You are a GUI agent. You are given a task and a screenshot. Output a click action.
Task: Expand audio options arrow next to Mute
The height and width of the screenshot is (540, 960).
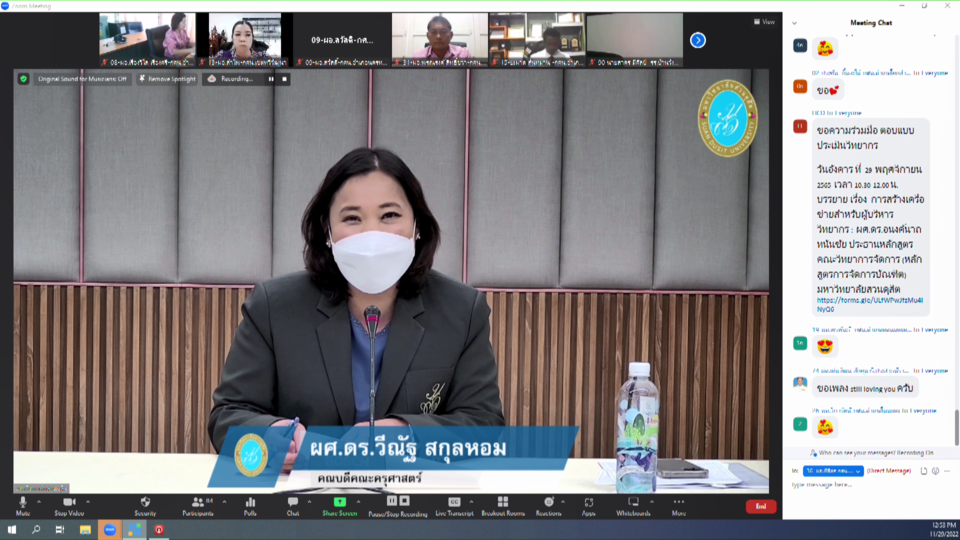pos(39,501)
